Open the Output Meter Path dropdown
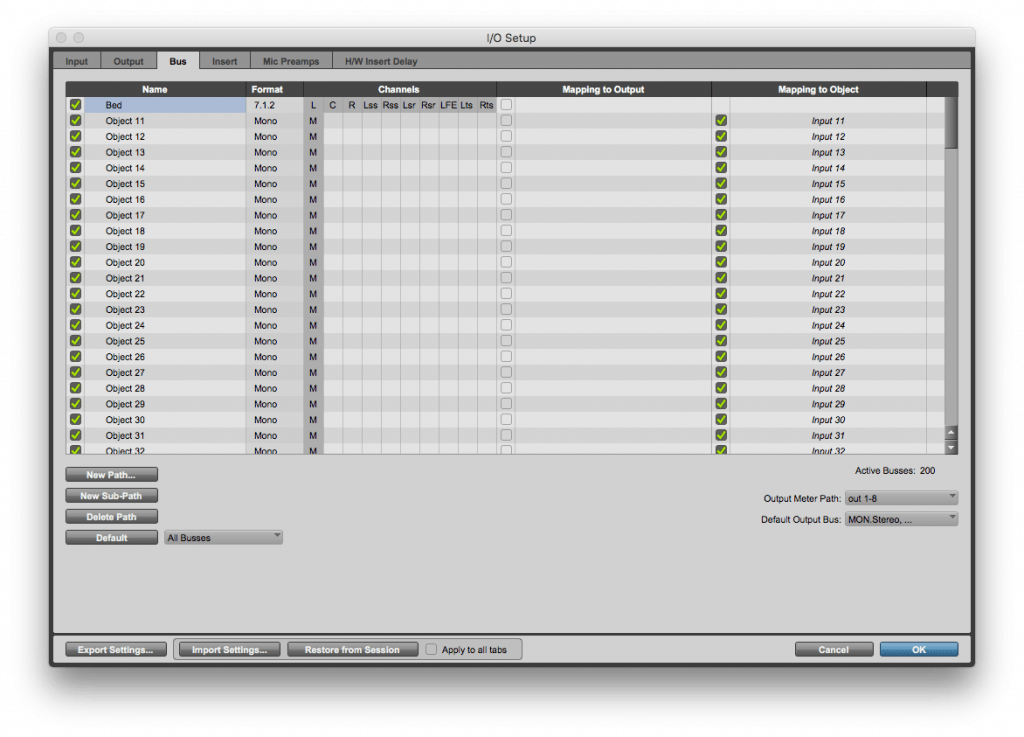 click(x=901, y=498)
